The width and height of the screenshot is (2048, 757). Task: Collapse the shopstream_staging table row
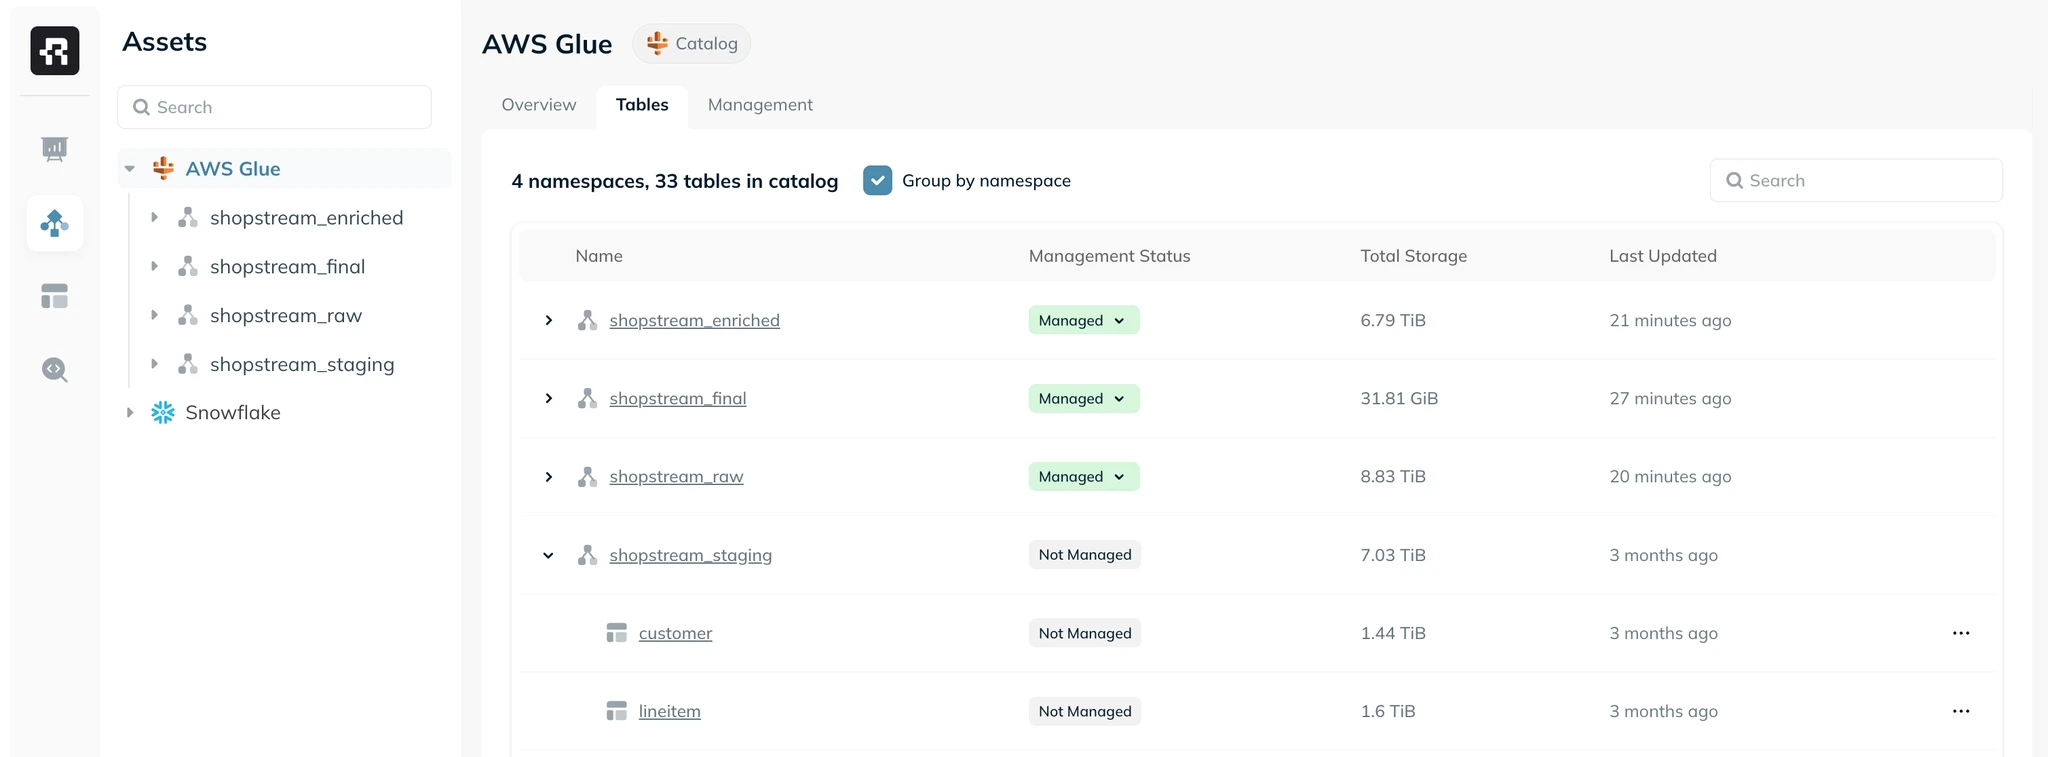point(549,555)
